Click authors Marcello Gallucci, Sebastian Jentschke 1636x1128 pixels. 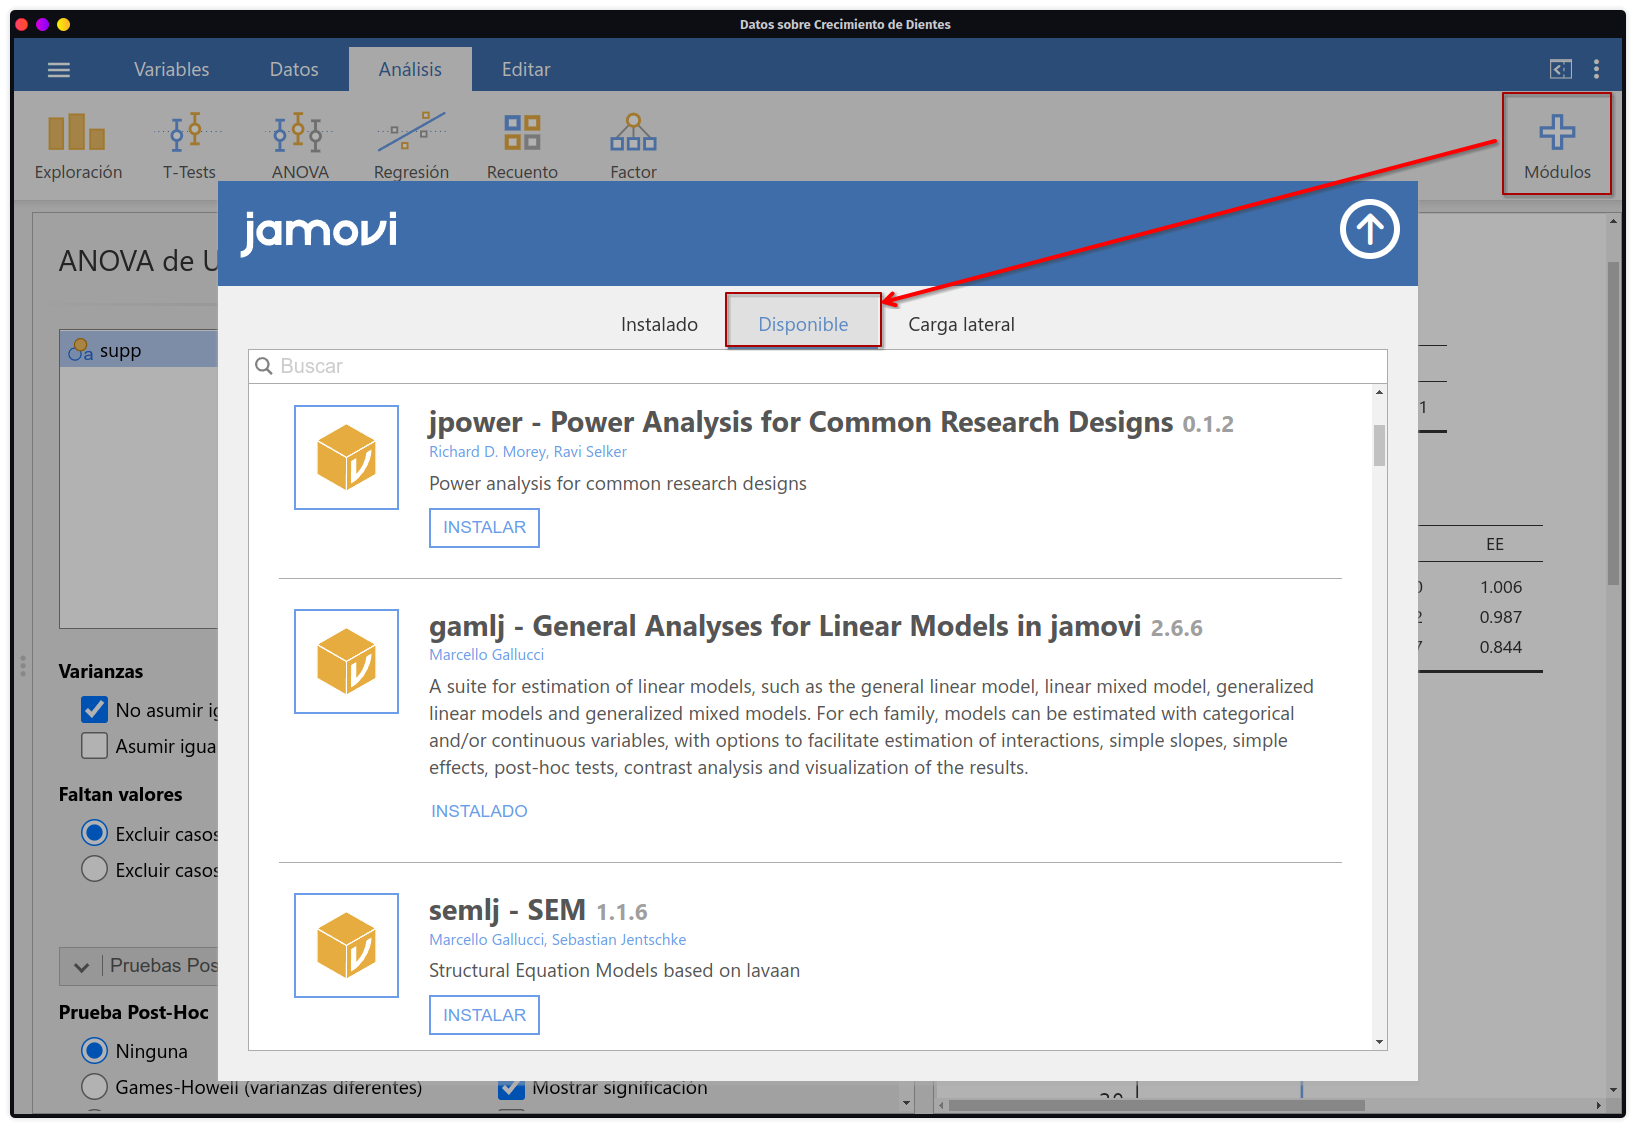click(x=558, y=940)
